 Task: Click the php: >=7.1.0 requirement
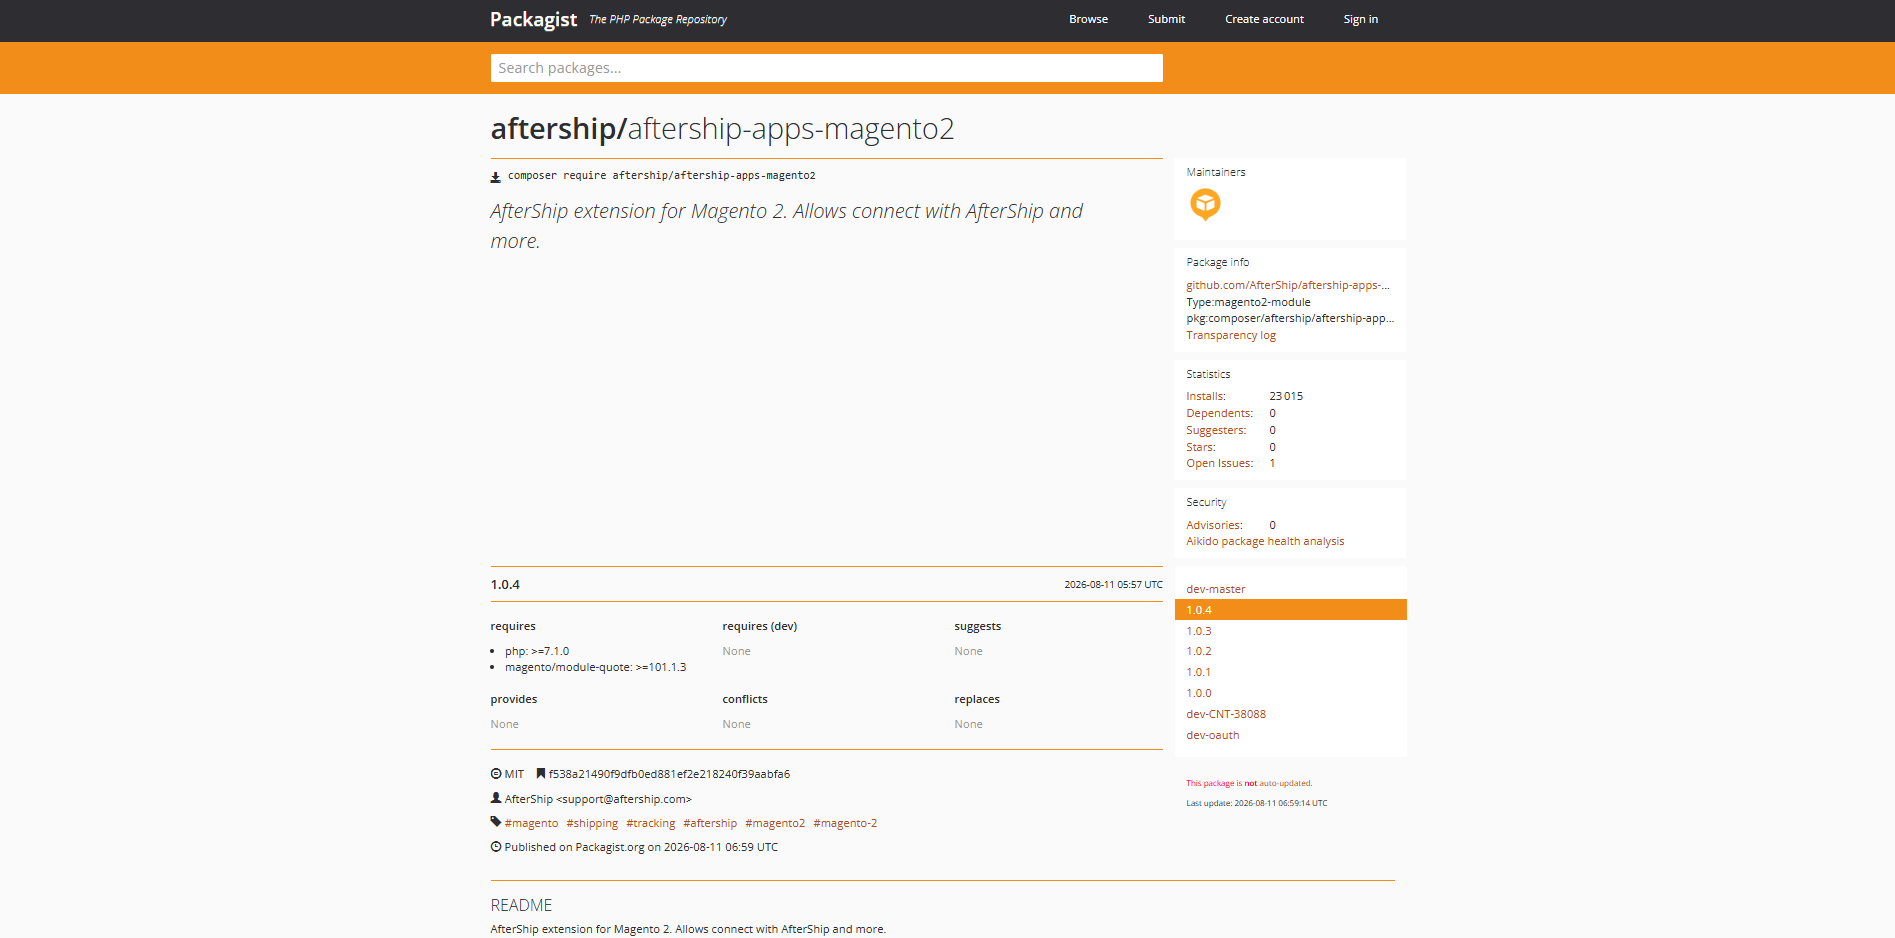pos(537,651)
